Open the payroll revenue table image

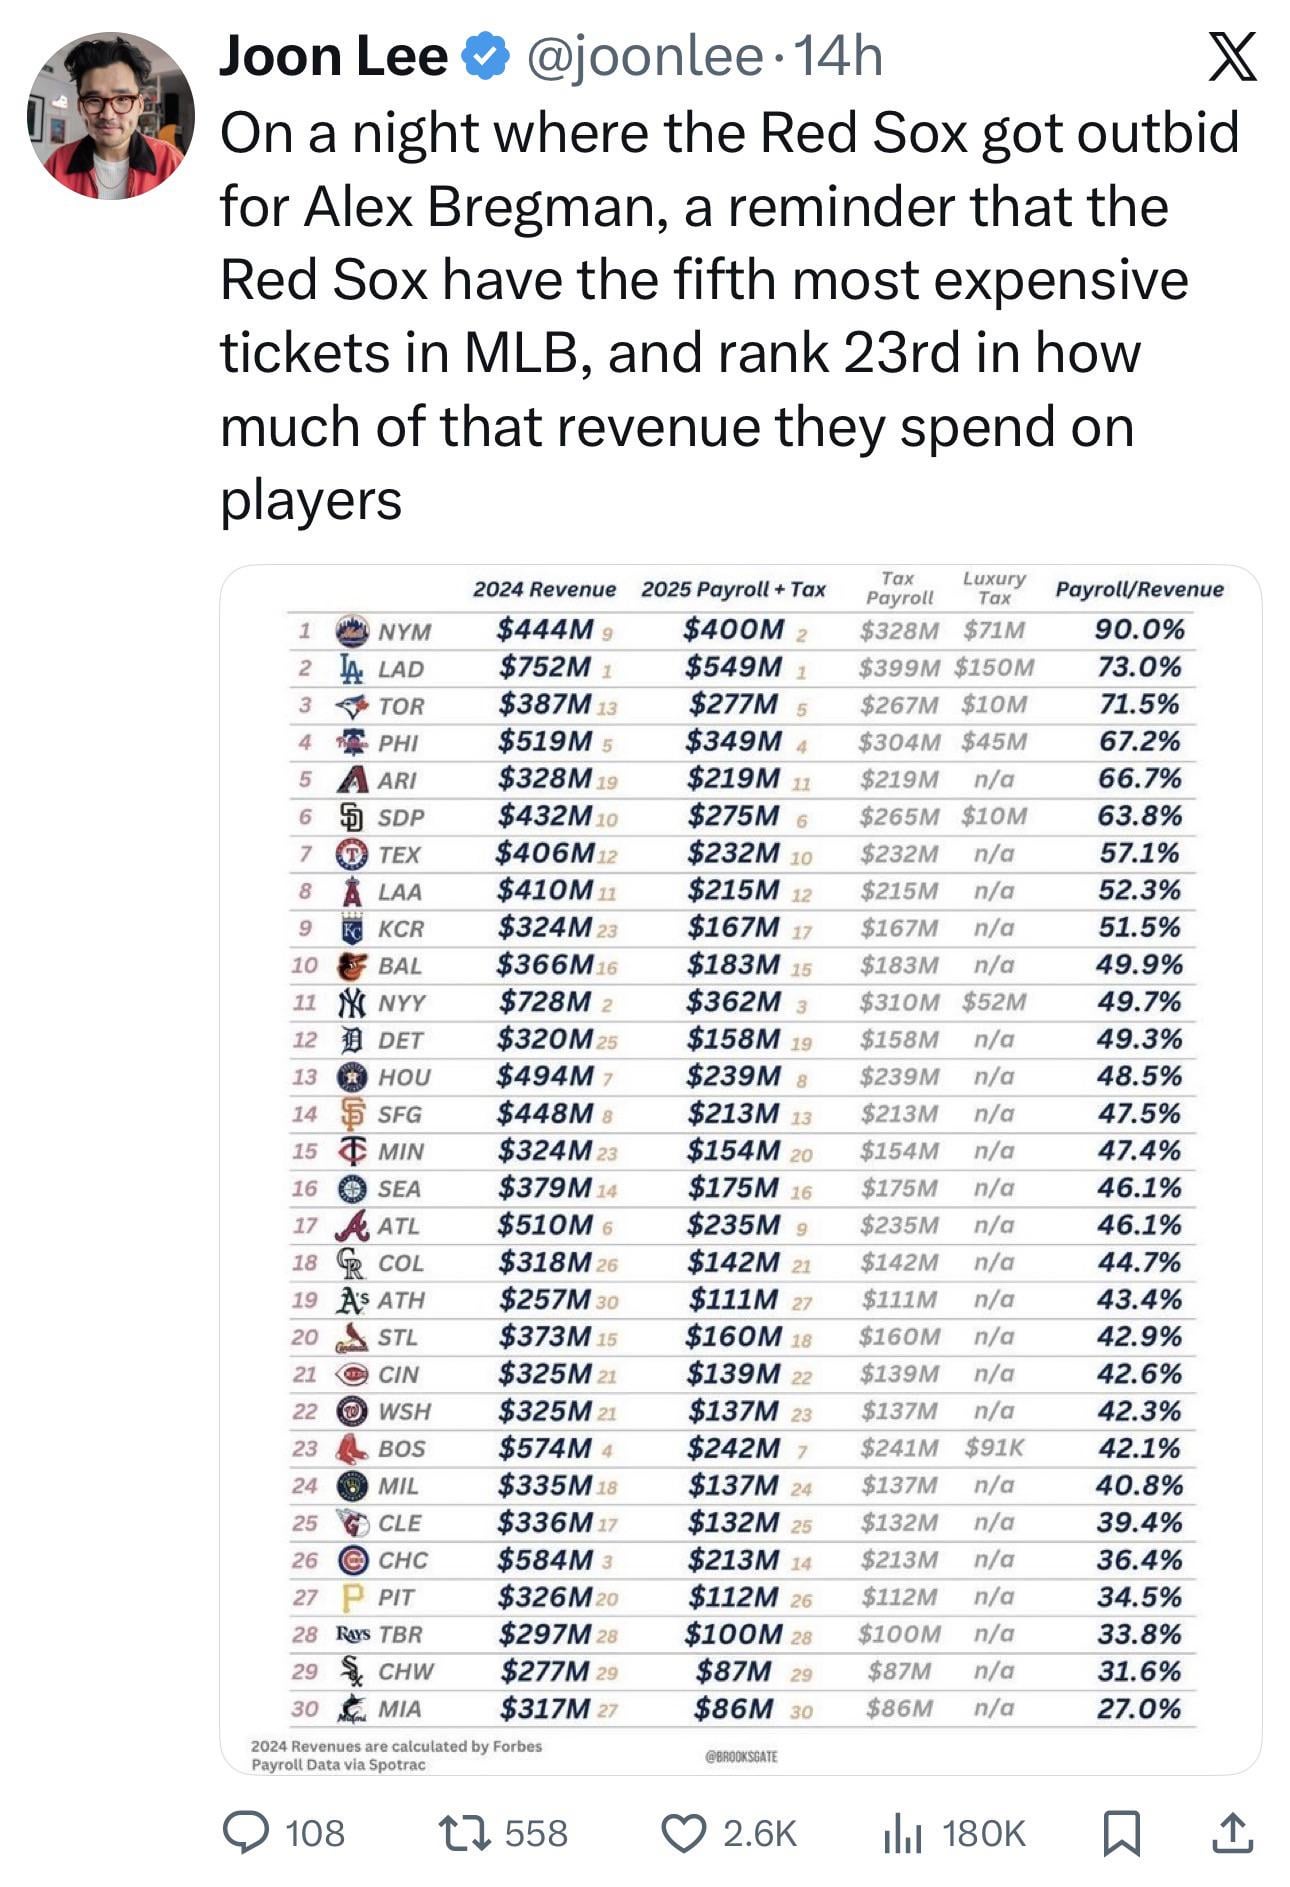[740, 1170]
